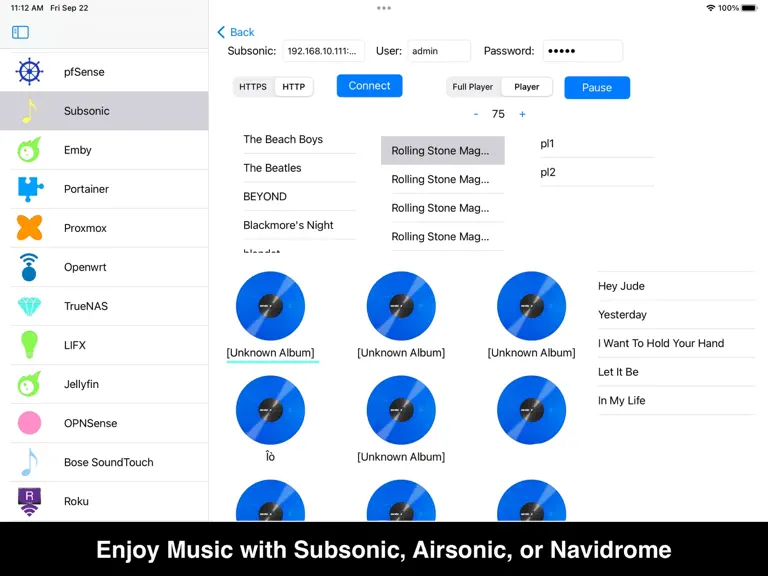This screenshot has width=768, height=576.
Task: Select the highlighted Rolling Stone Mag... entry
Action: (443, 150)
